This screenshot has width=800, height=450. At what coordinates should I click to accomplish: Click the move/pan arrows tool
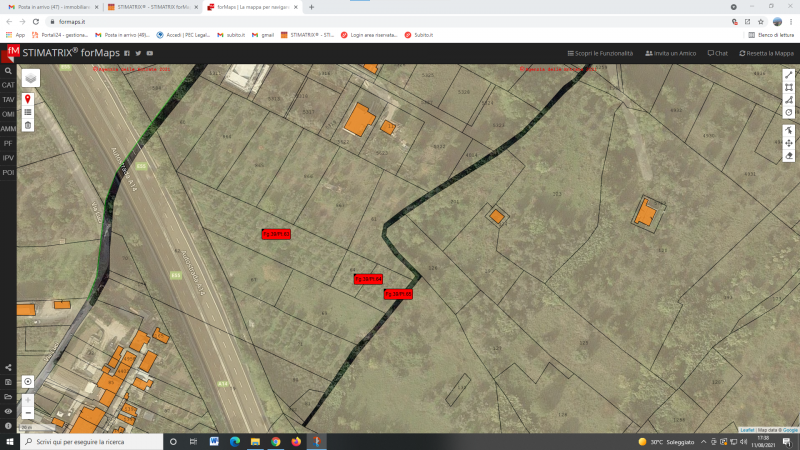(789, 143)
